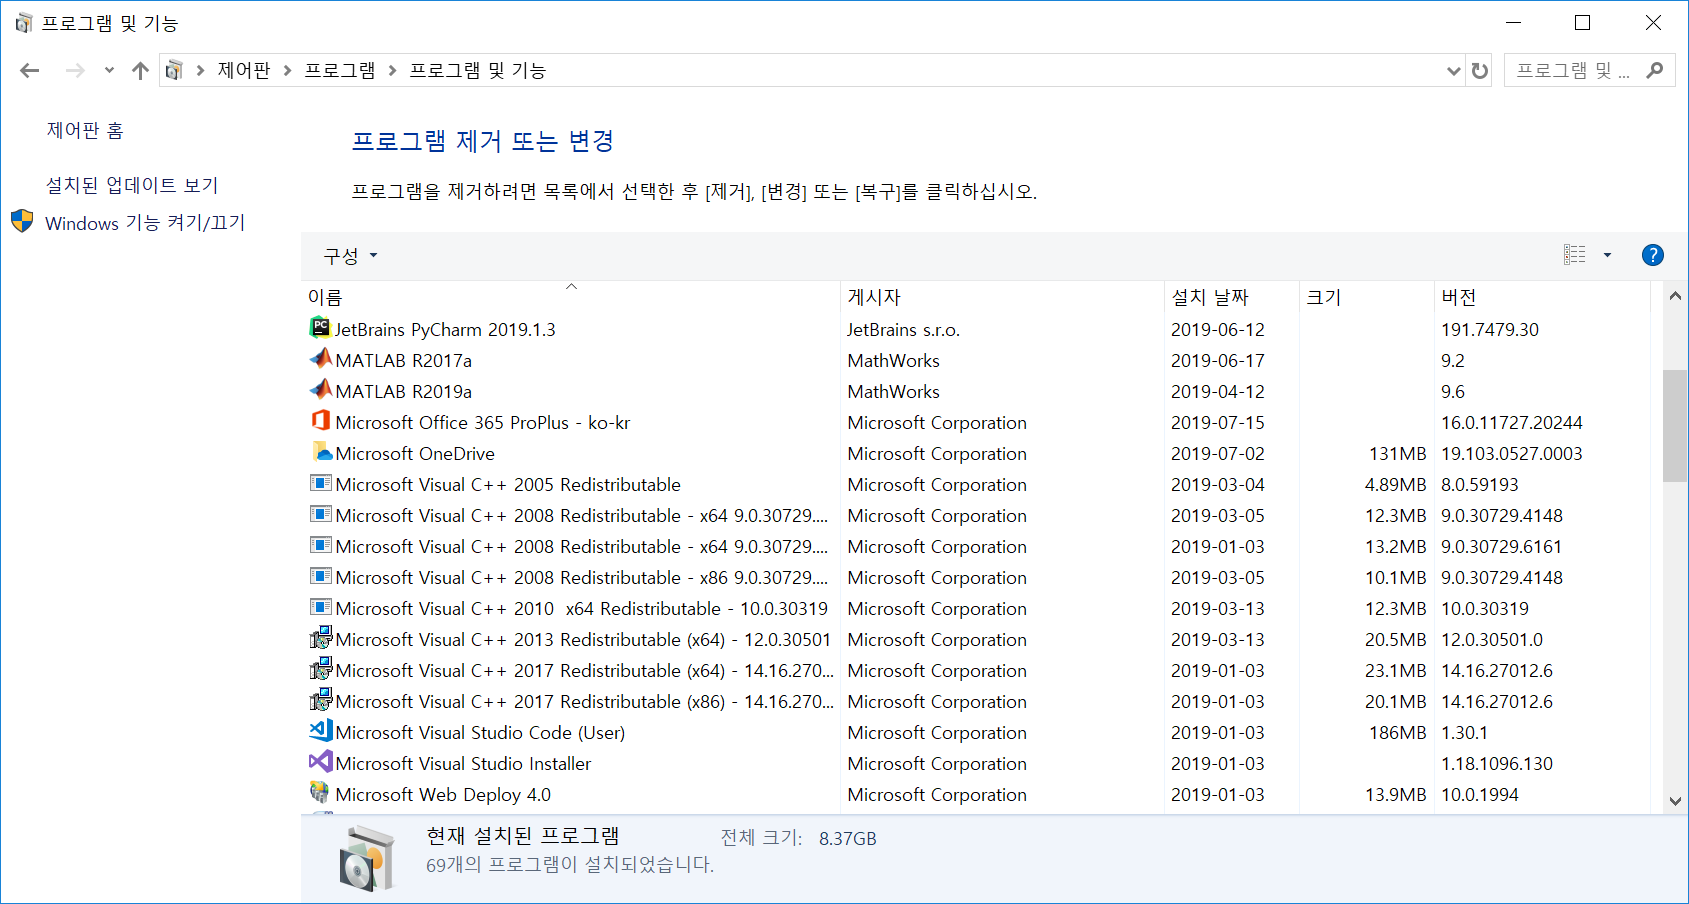The width and height of the screenshot is (1689, 904).
Task: Click the 프로그램 및 기능 breadcrumb
Action: 478,70
